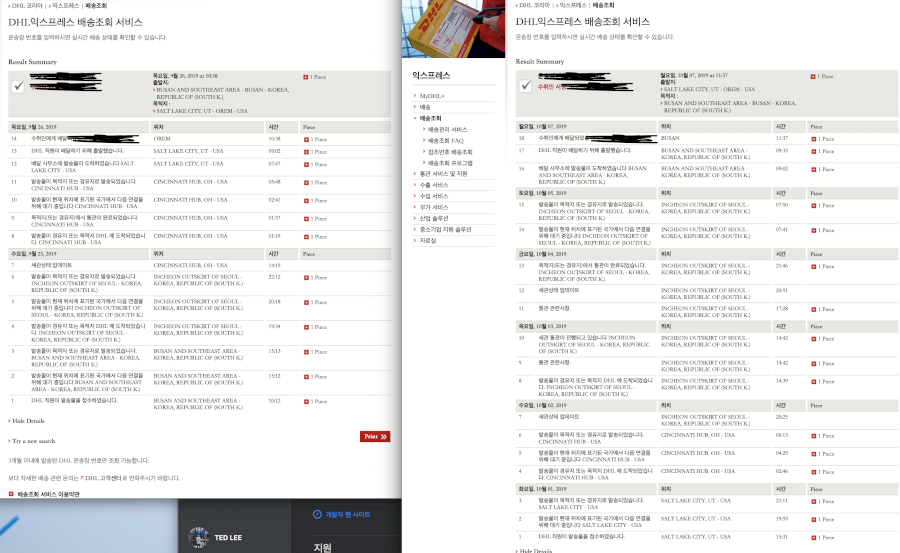900x553 pixels.
Task: Click the DHL package courier banner image
Action: click(453, 29)
